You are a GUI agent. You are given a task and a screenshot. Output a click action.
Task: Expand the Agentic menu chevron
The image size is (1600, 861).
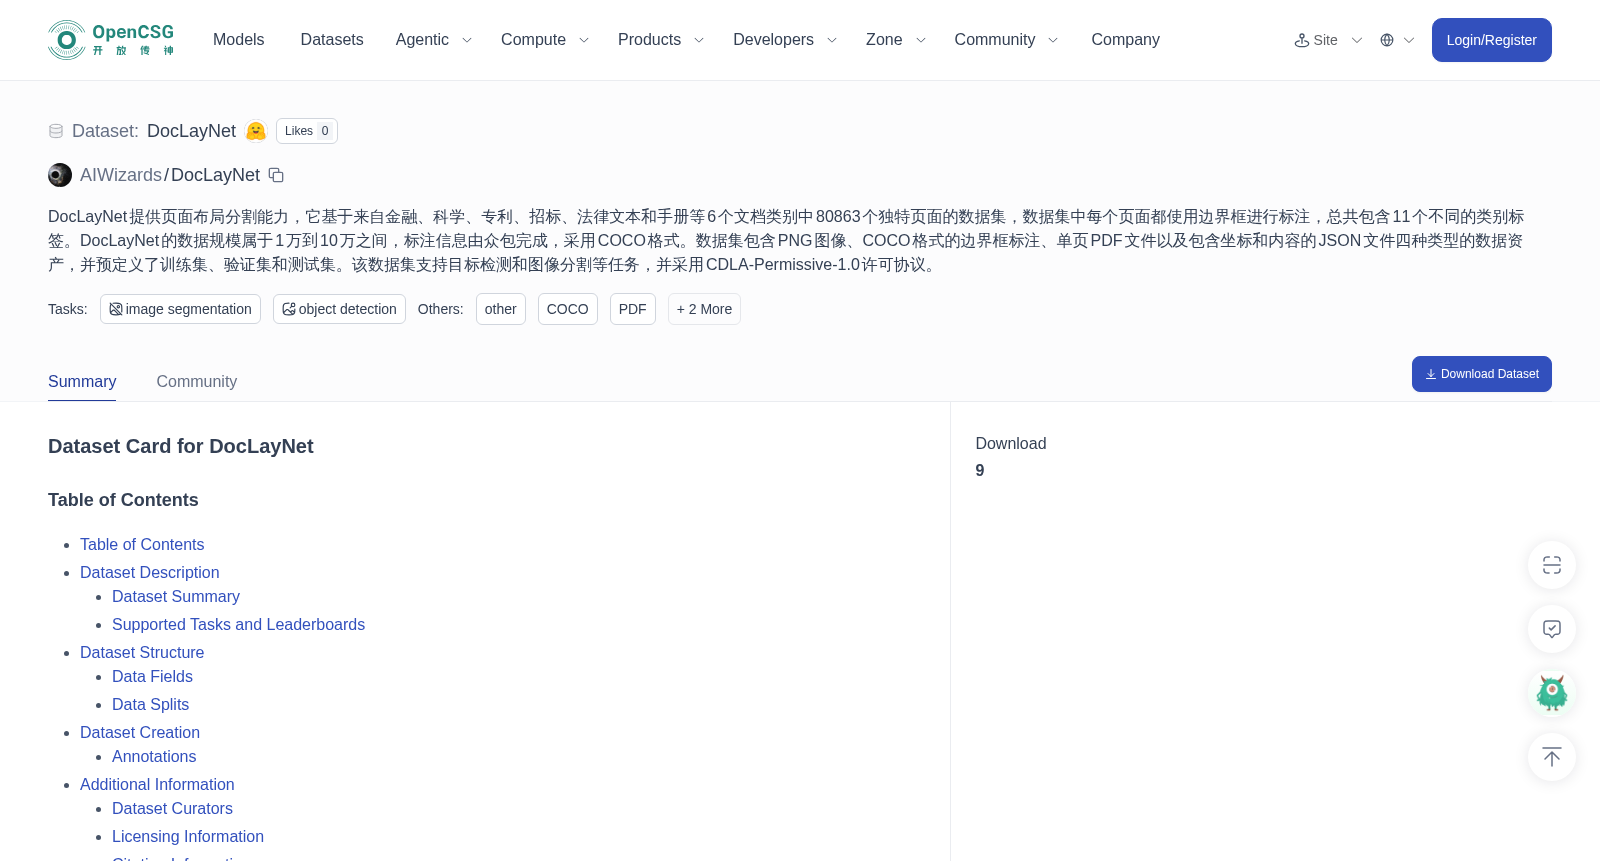[x=467, y=40]
